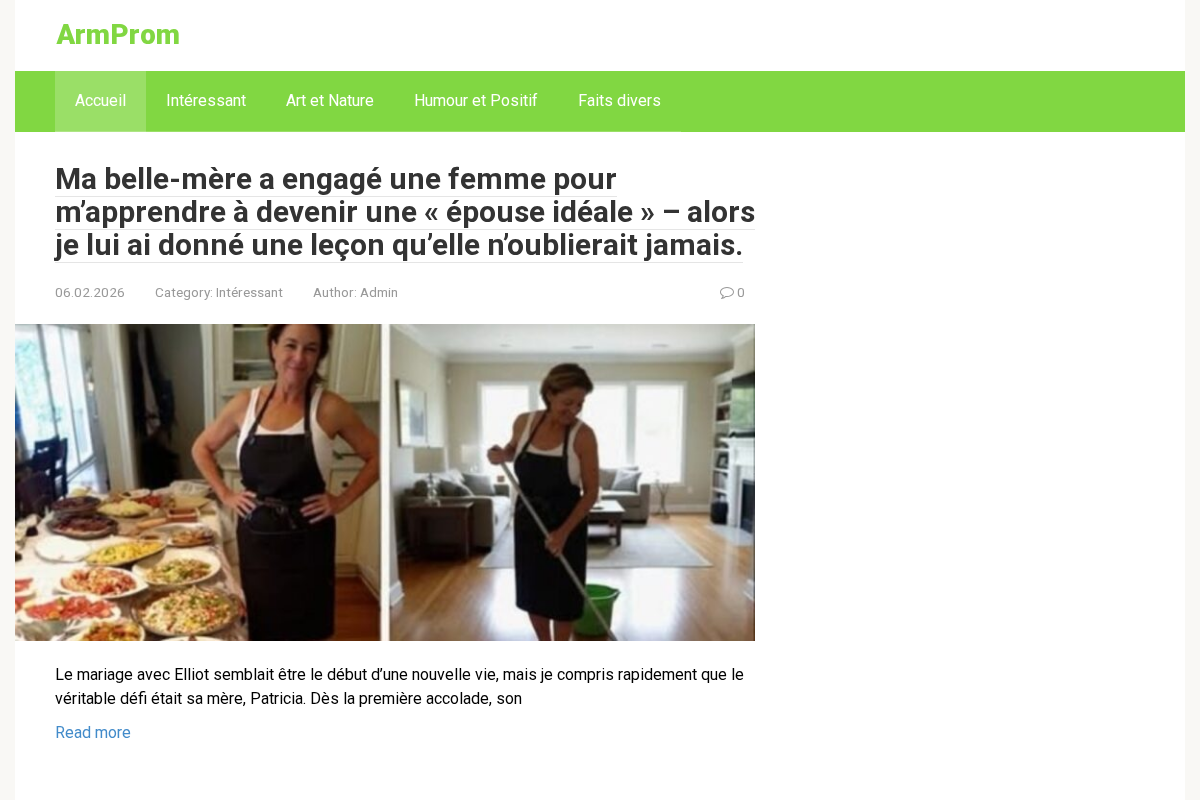Open the Intéressant menu item
Viewport: 1200px width, 800px height.
click(206, 101)
